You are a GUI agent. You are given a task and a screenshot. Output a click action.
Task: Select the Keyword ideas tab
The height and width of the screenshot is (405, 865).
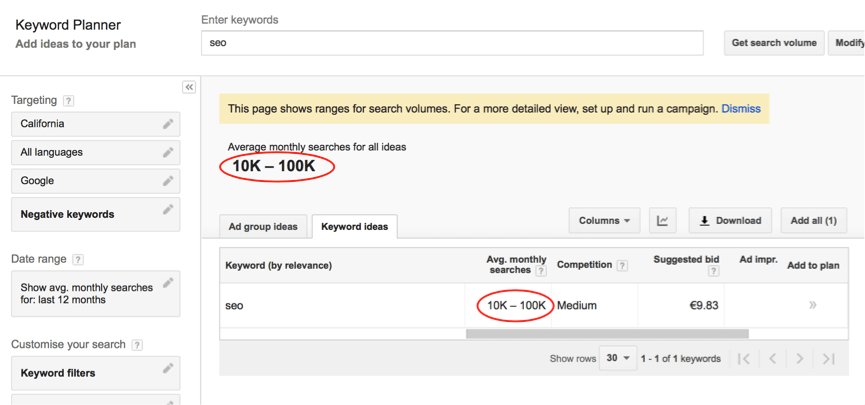pyautogui.click(x=354, y=227)
